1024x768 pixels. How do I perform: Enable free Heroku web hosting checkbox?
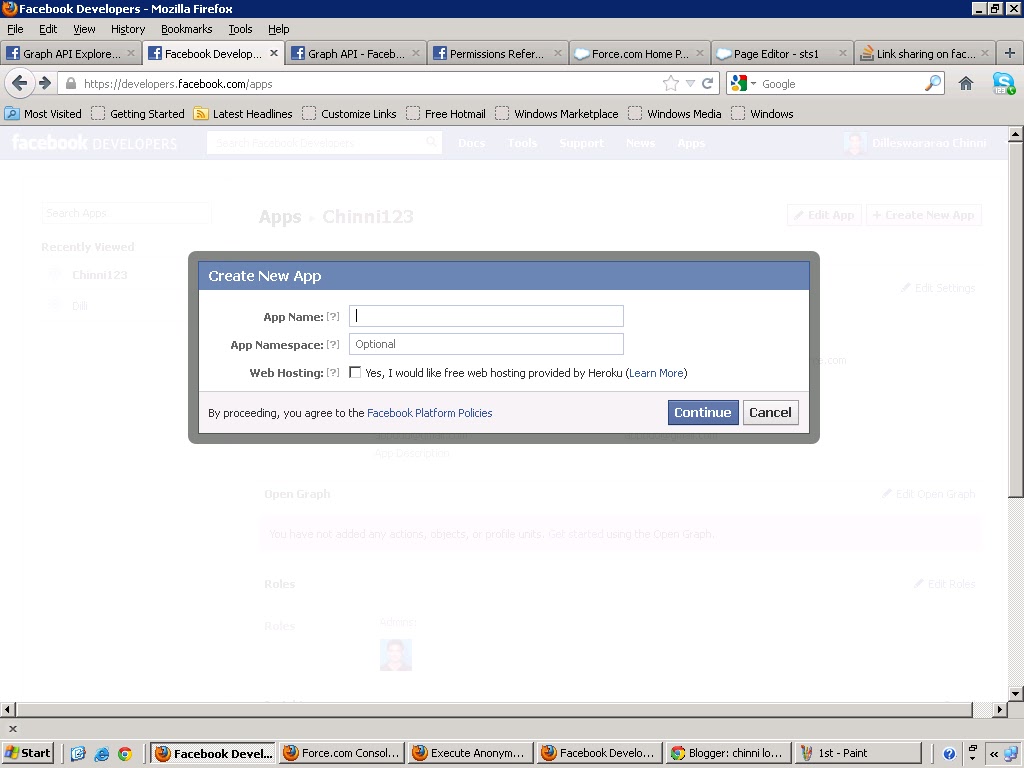pos(355,372)
